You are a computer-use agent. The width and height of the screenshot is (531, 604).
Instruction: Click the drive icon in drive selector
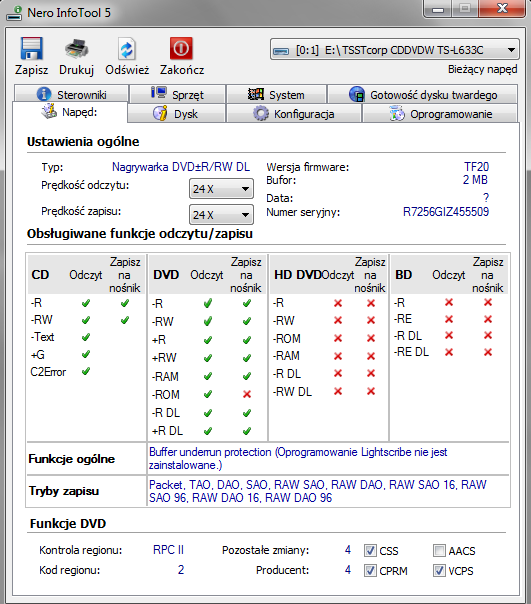point(281,50)
